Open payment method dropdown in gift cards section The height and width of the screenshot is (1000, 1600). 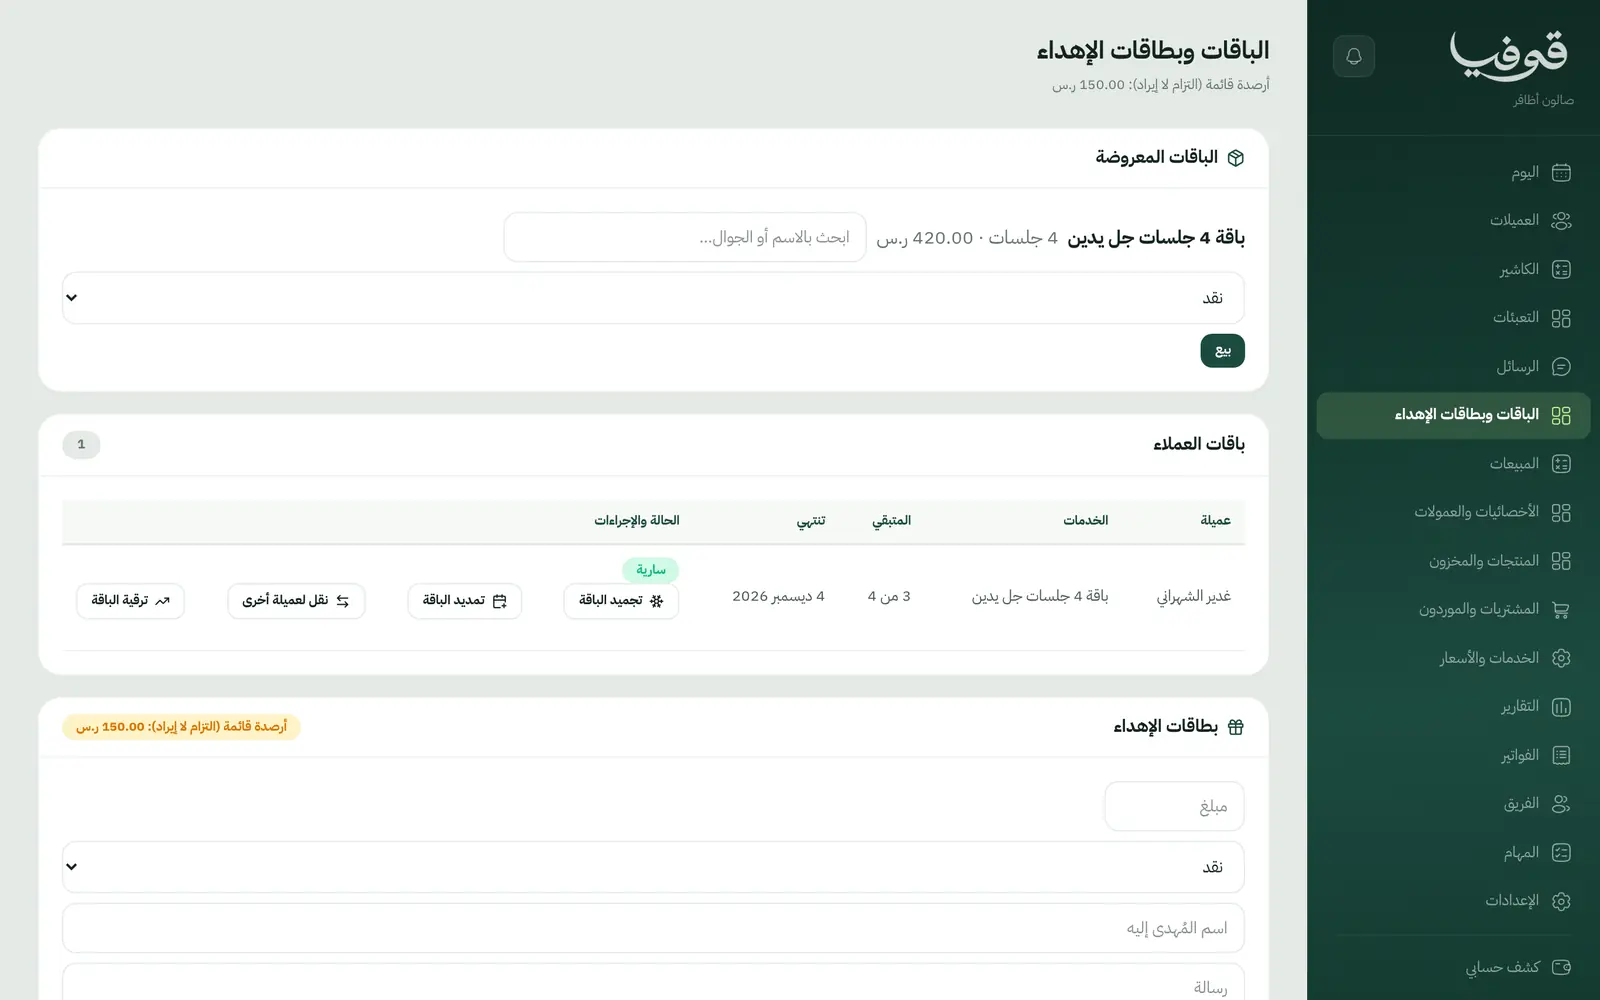[653, 867]
